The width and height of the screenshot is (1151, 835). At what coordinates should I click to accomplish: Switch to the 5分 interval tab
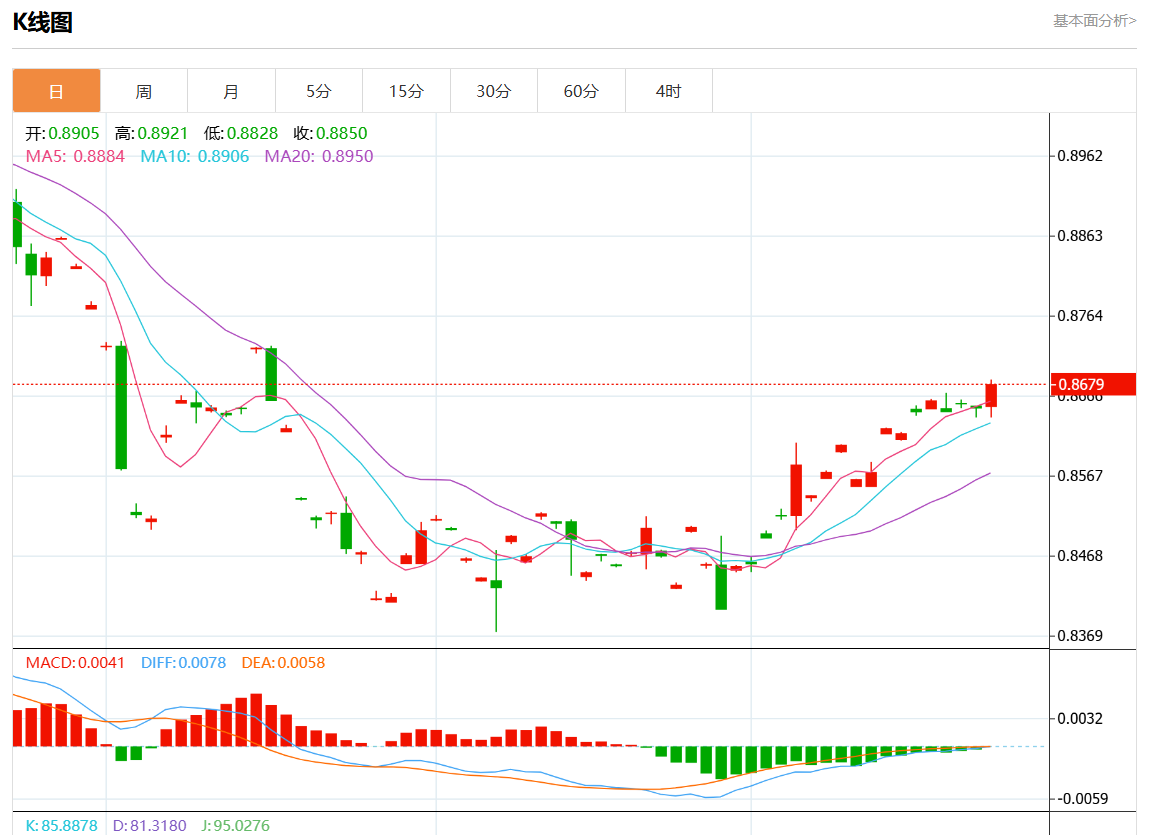[x=318, y=91]
